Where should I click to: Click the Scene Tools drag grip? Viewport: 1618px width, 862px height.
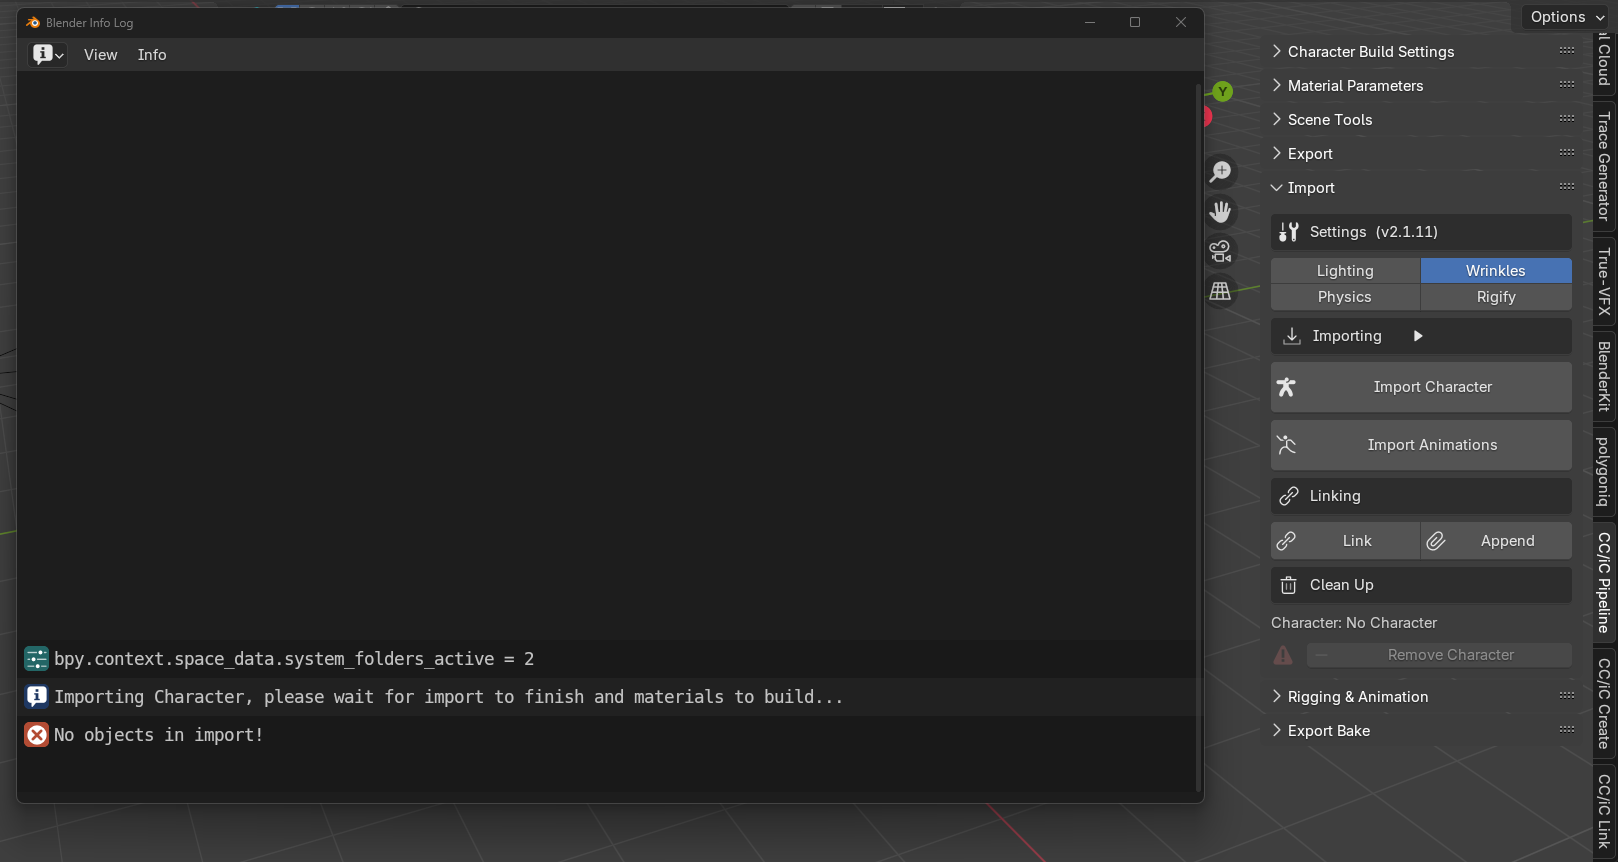[x=1566, y=118]
